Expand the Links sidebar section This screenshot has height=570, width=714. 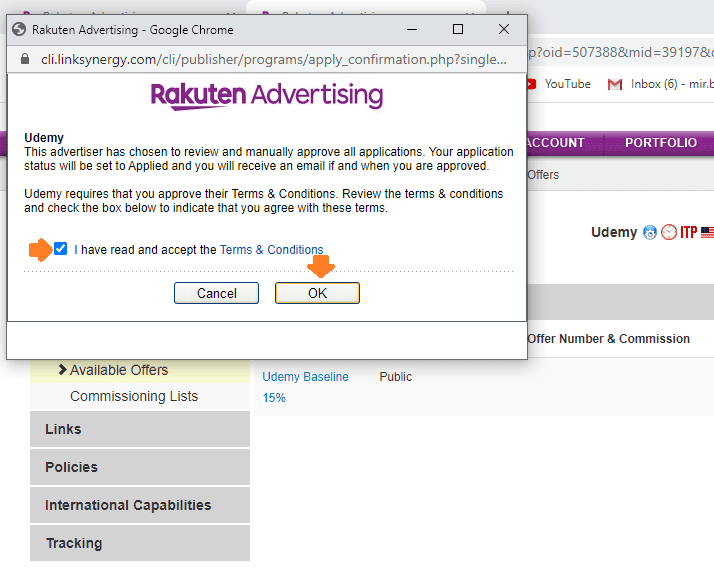click(140, 429)
